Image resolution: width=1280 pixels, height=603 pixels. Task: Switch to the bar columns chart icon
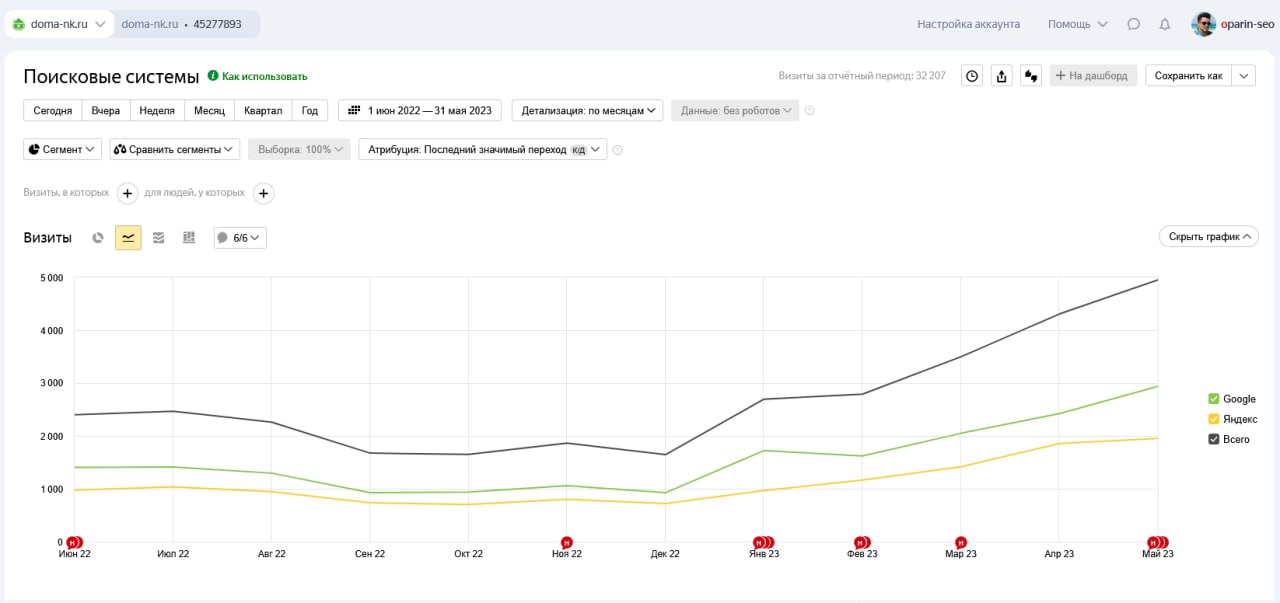pos(189,238)
